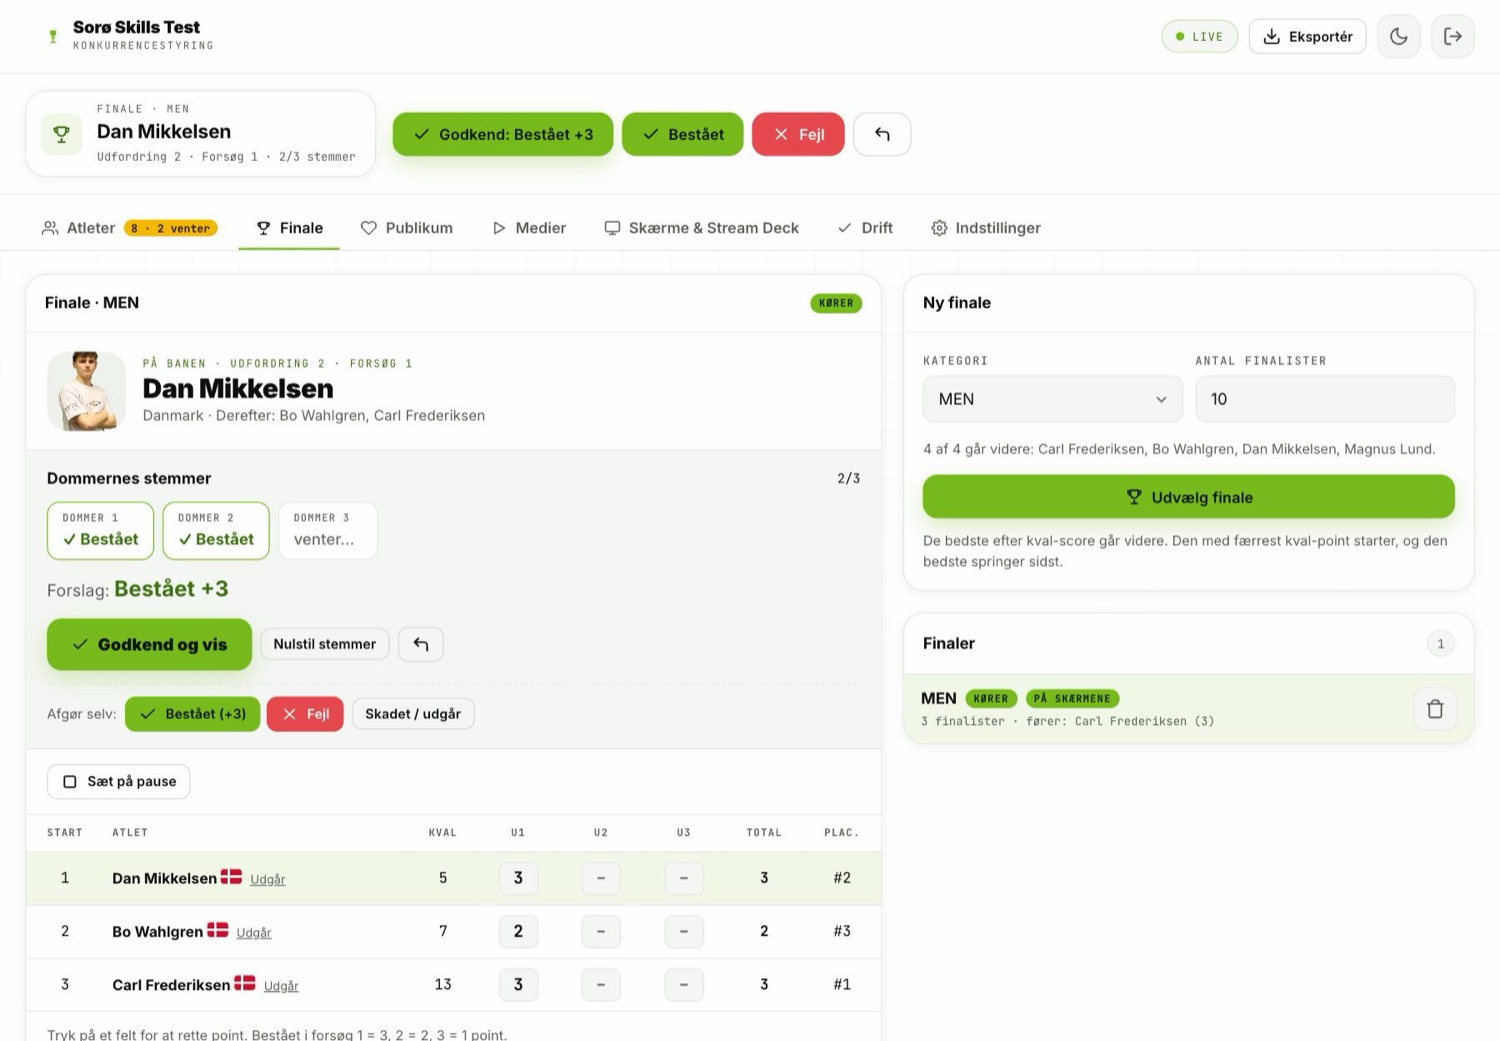The image size is (1500, 1041).
Task: Edit Bo Wahlgren's U1 score cell
Action: 518,931
